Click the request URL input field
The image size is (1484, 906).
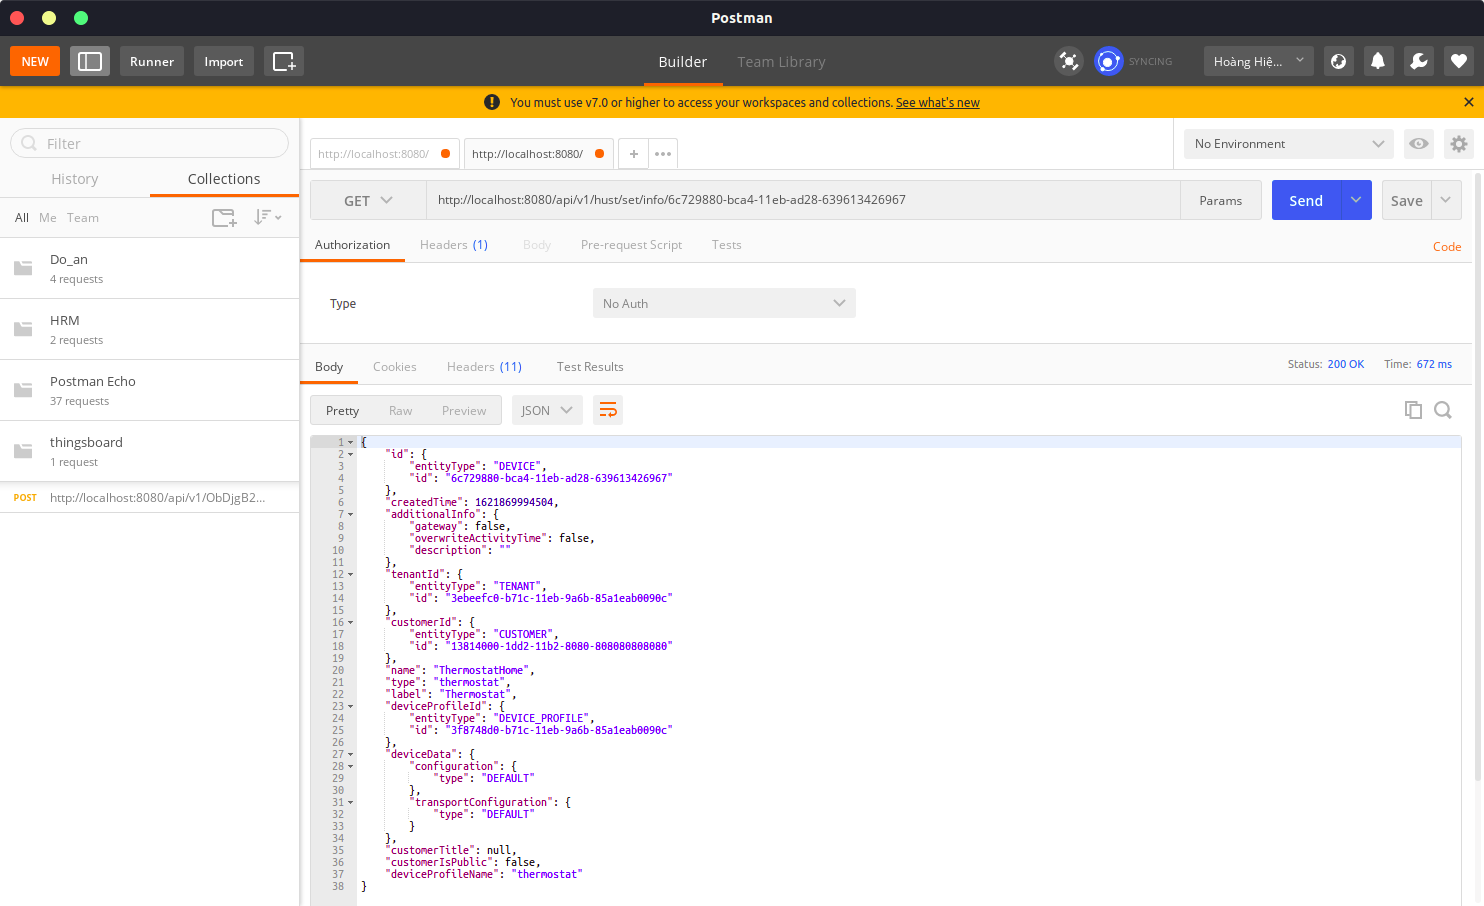coord(800,200)
